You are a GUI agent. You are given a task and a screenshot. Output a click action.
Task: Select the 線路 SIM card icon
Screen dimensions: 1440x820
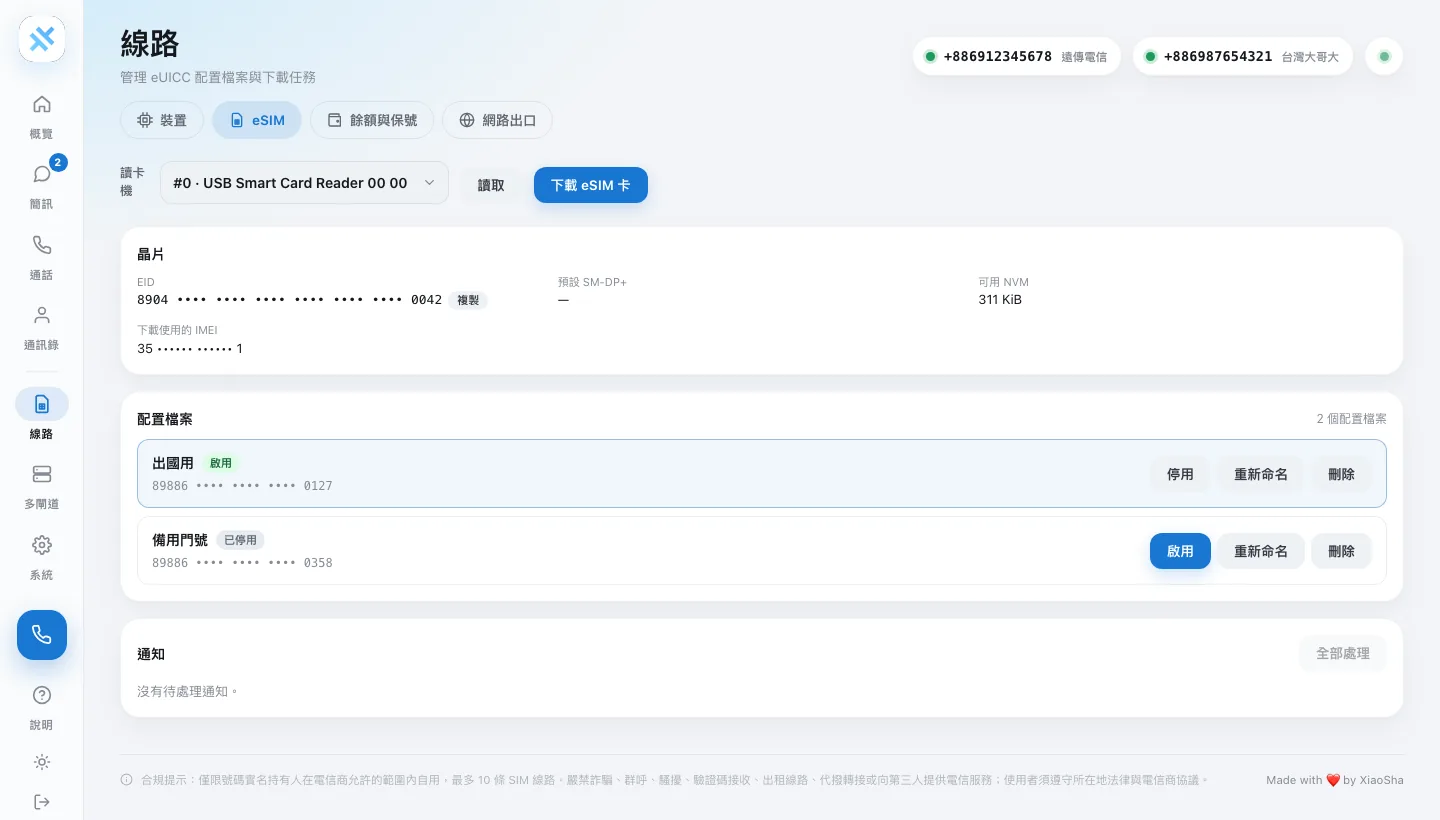pyautogui.click(x=42, y=404)
